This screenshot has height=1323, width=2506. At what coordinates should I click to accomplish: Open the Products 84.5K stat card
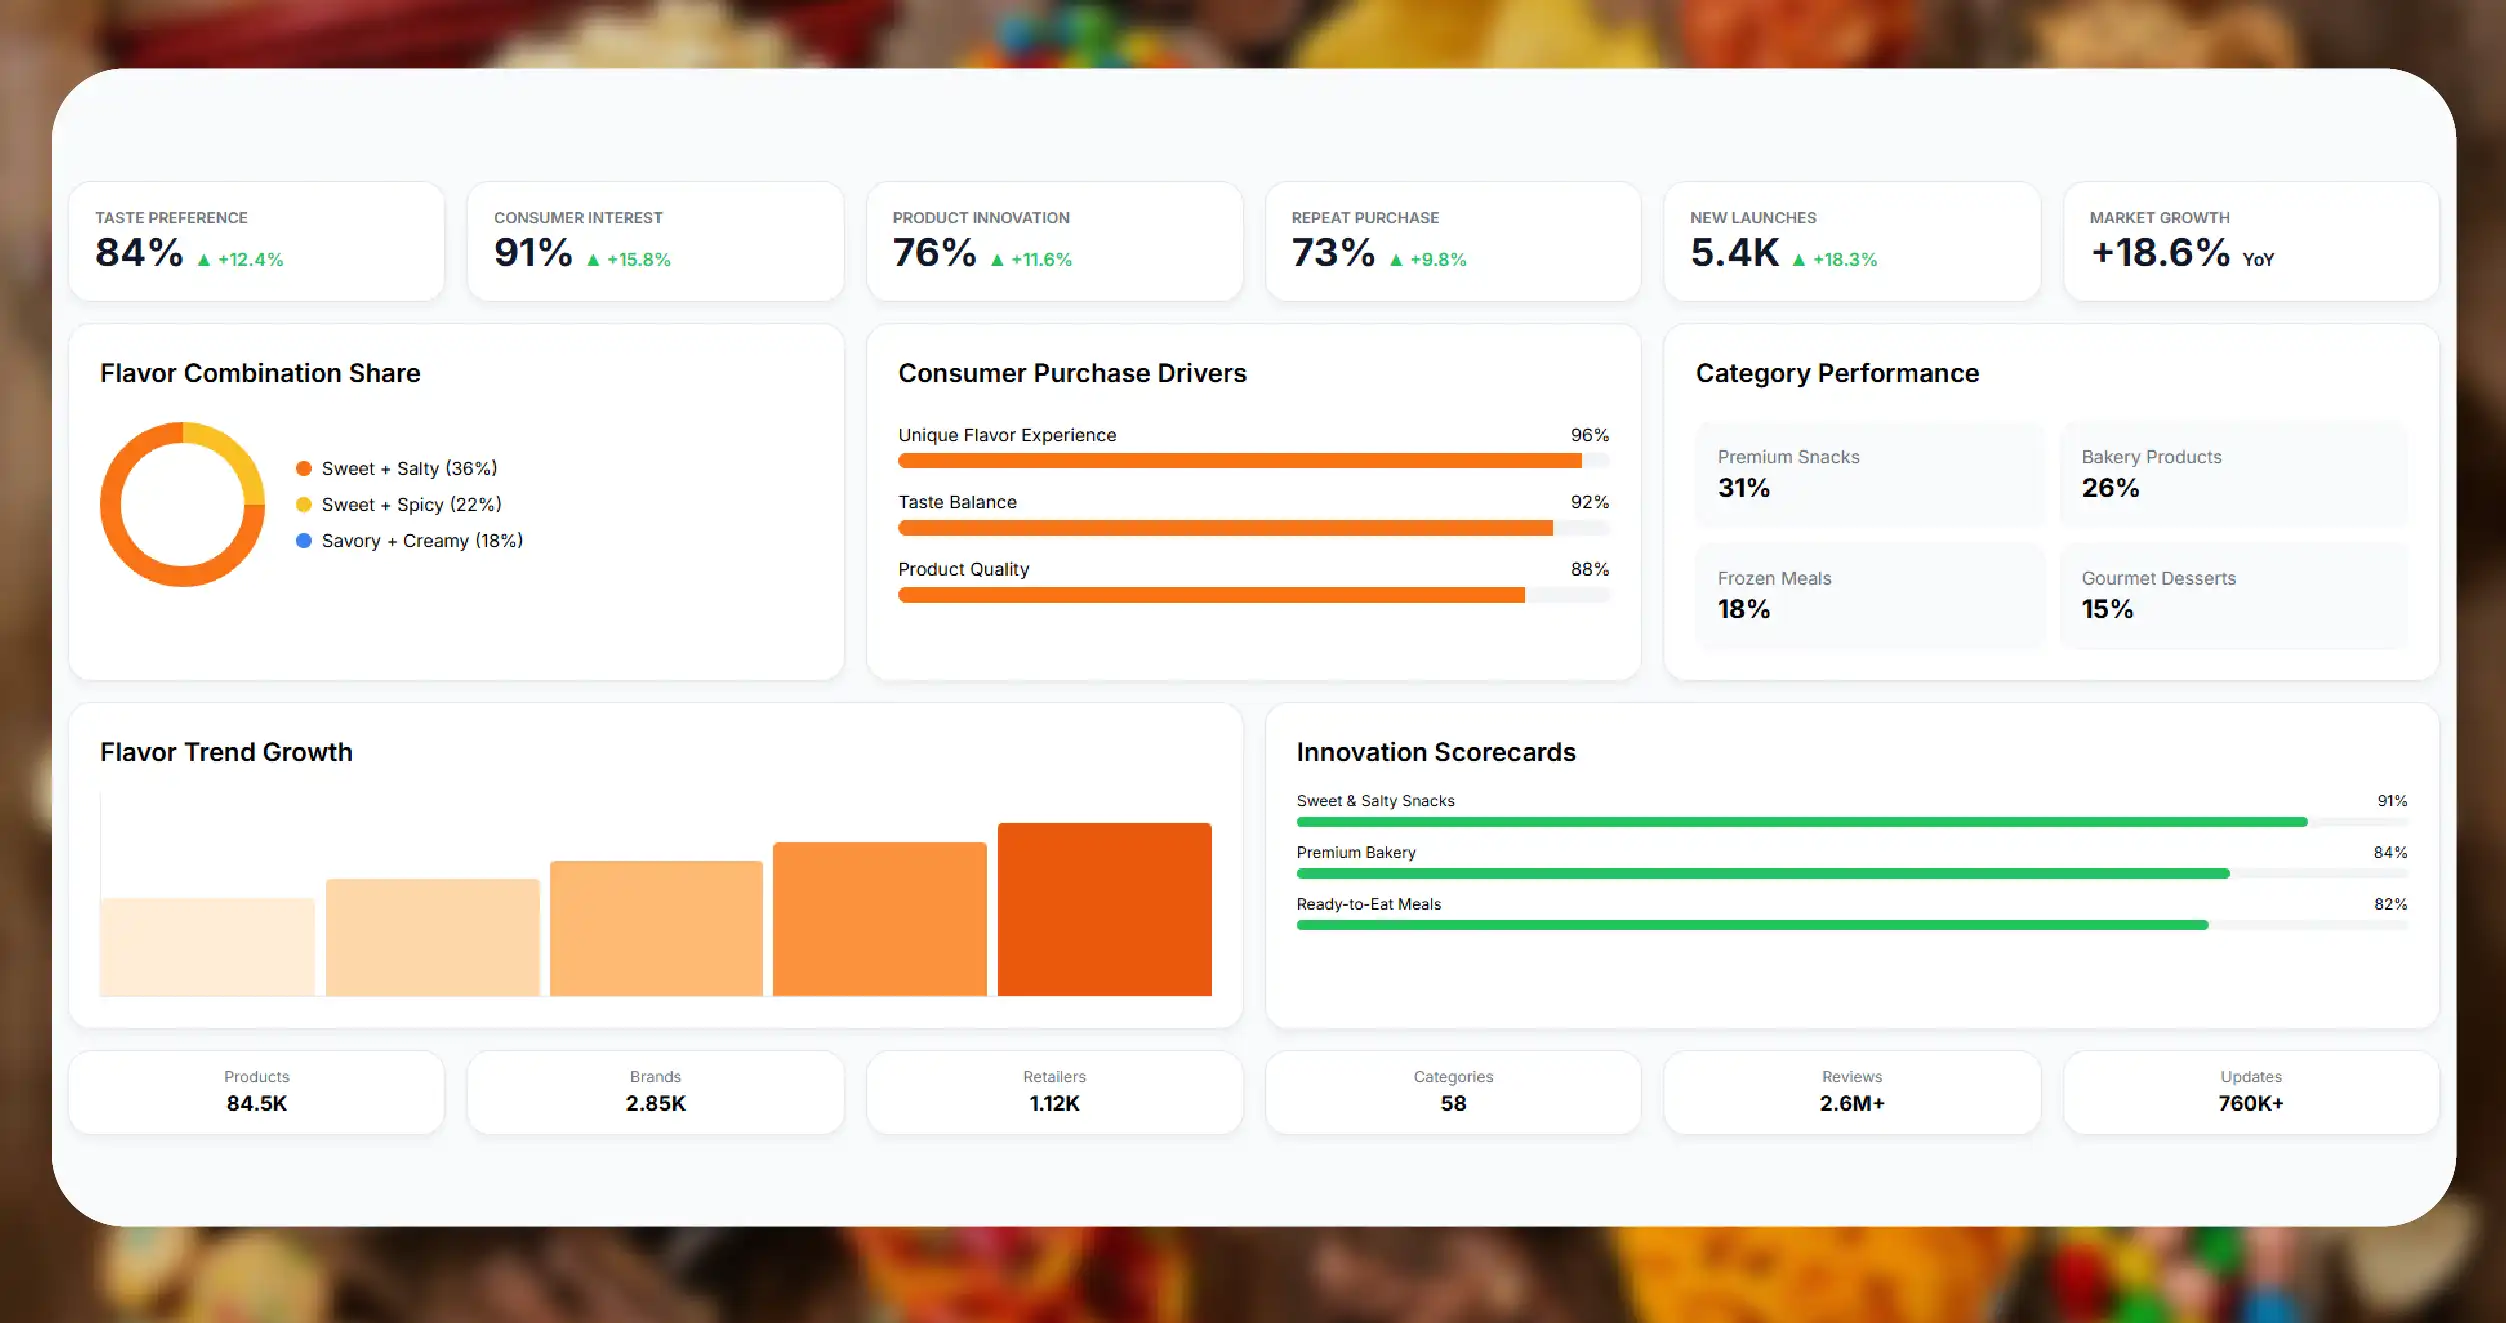coord(257,1092)
